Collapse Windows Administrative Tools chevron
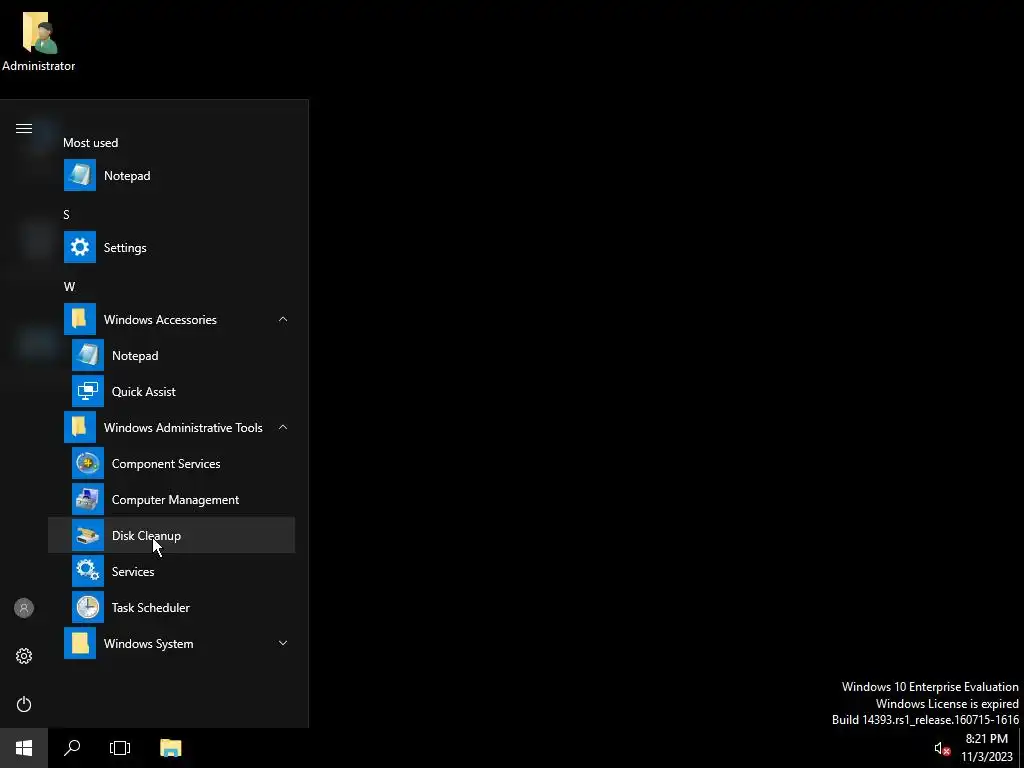This screenshot has height=768, width=1024. pyautogui.click(x=283, y=427)
